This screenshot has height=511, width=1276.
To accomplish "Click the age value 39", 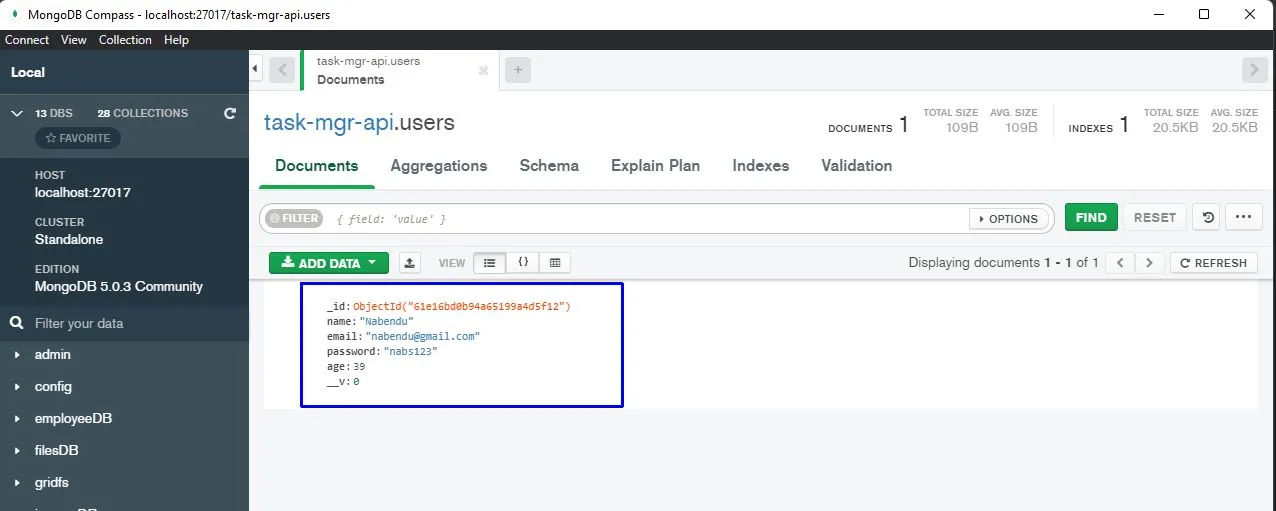I will (359, 367).
